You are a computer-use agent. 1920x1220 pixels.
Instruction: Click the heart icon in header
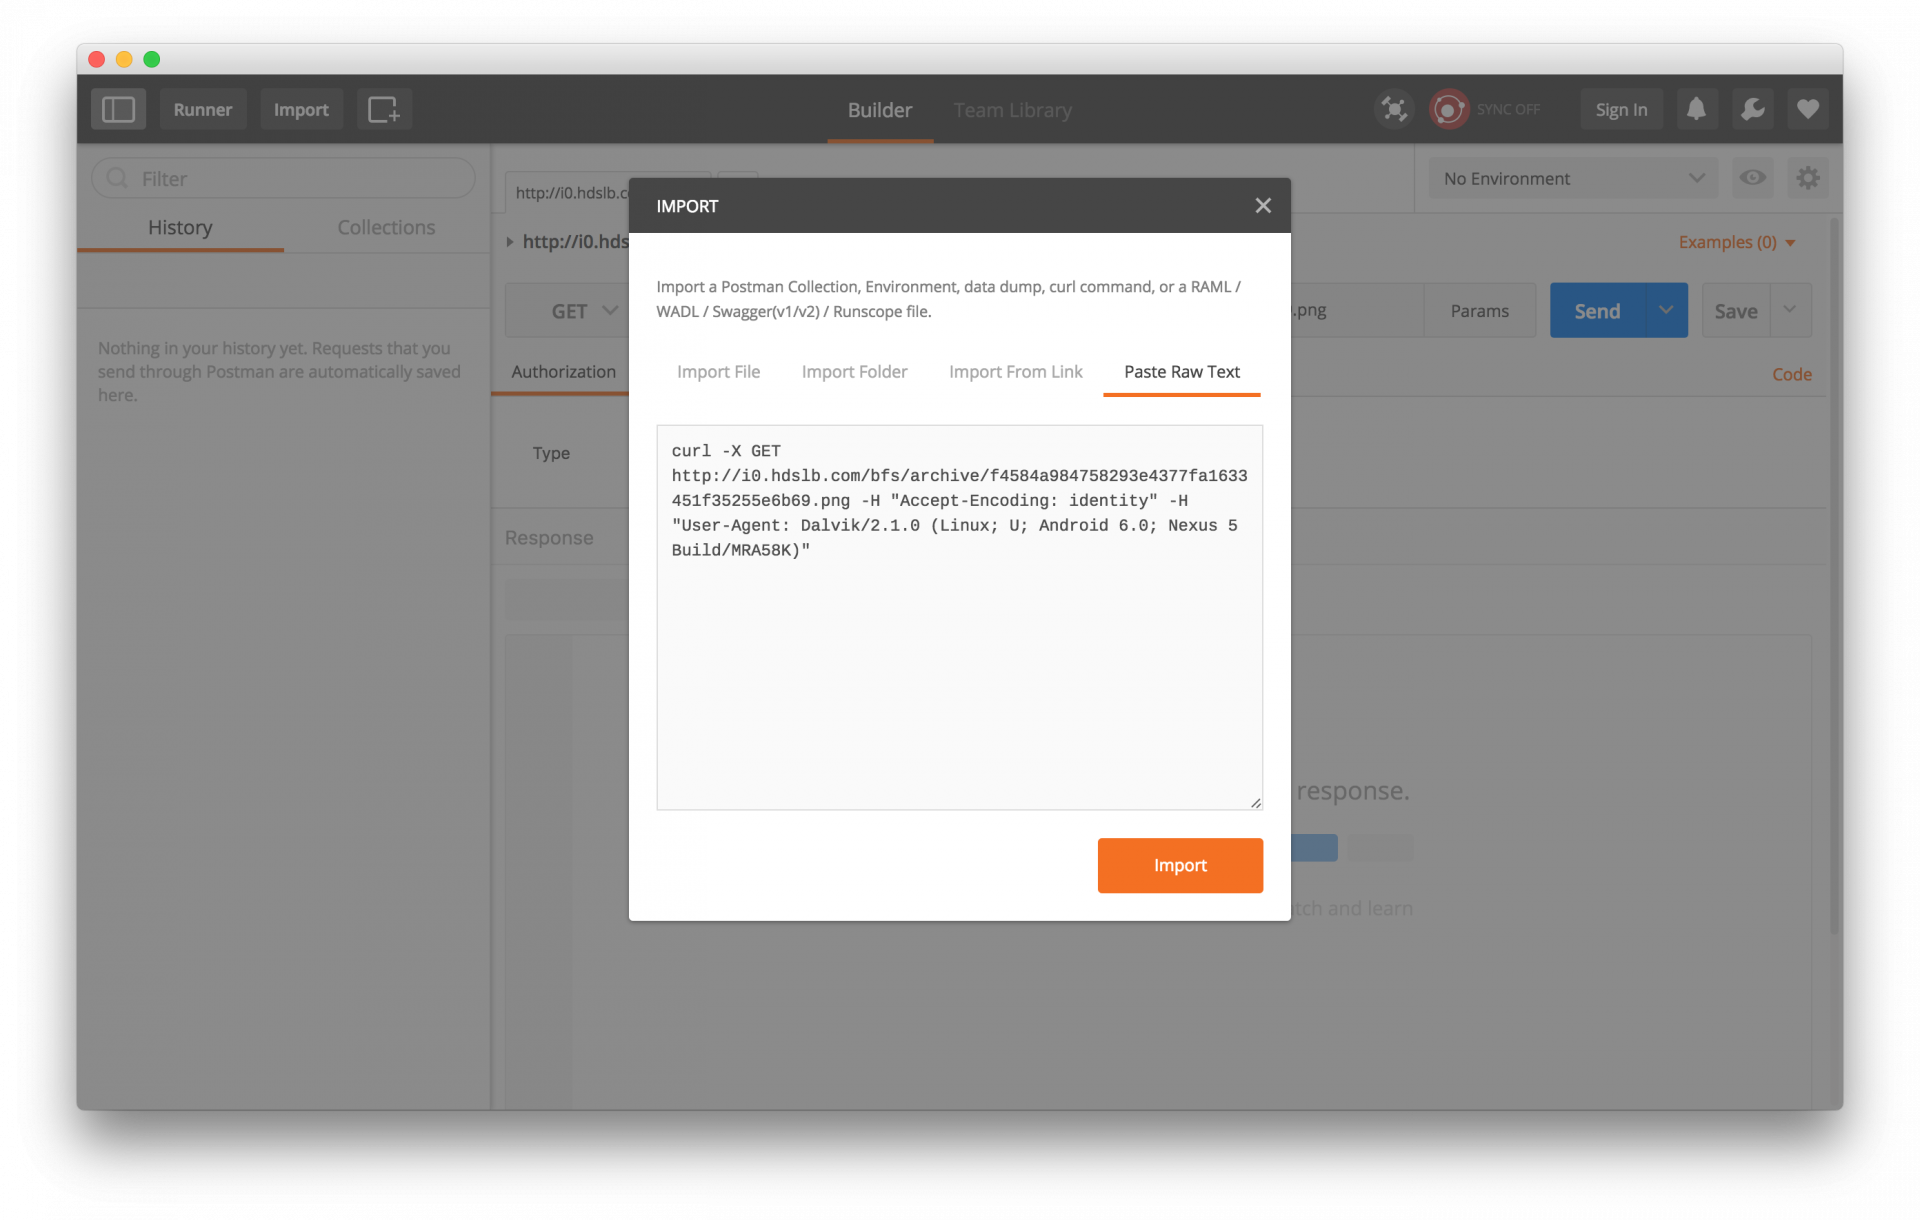1808,109
